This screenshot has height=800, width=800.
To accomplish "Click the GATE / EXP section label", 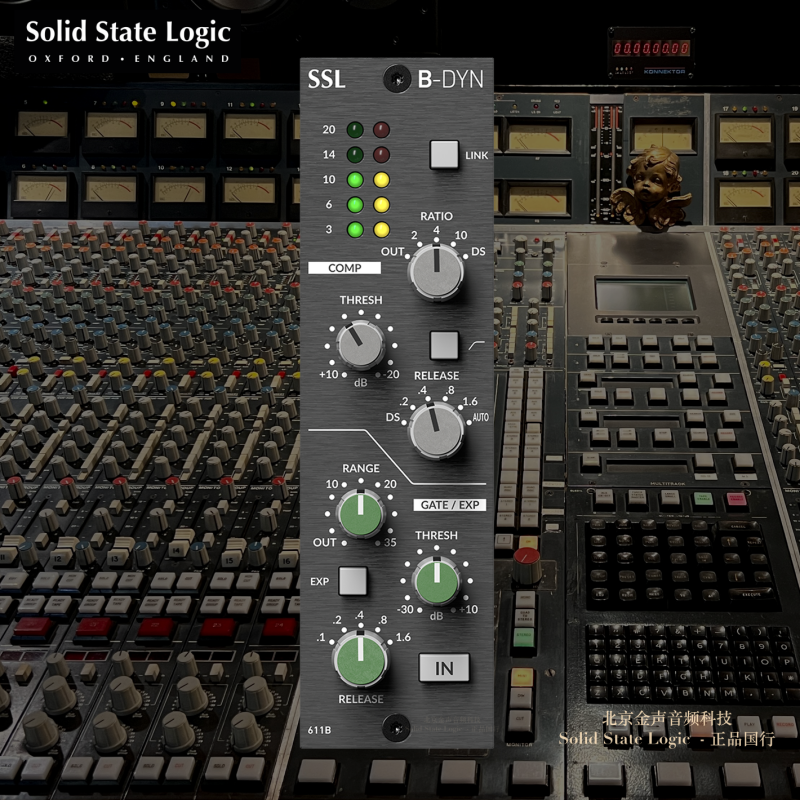I will click(x=449, y=505).
